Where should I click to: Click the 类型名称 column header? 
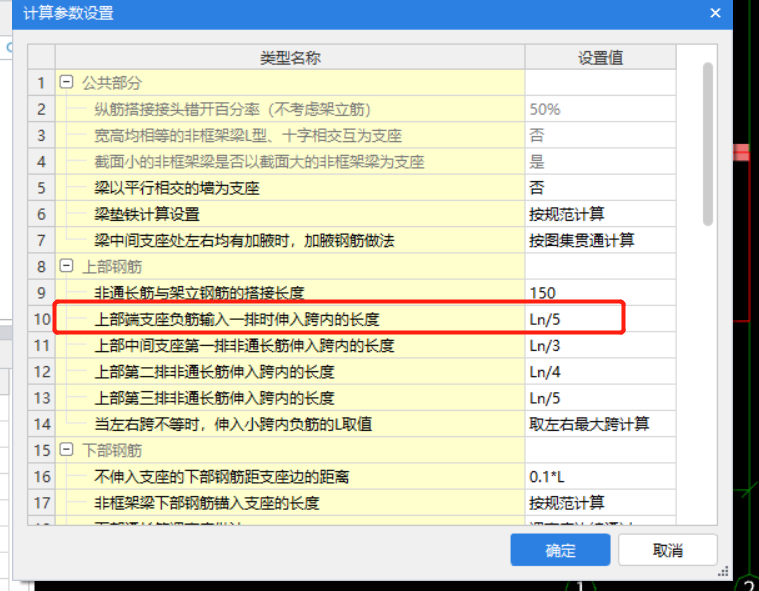(x=290, y=57)
